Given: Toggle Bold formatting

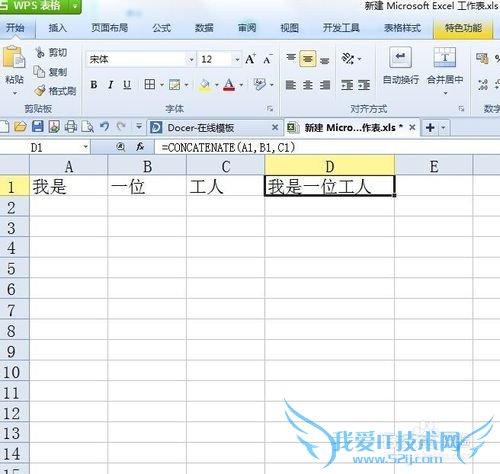Looking at the screenshot, I should pos(94,85).
